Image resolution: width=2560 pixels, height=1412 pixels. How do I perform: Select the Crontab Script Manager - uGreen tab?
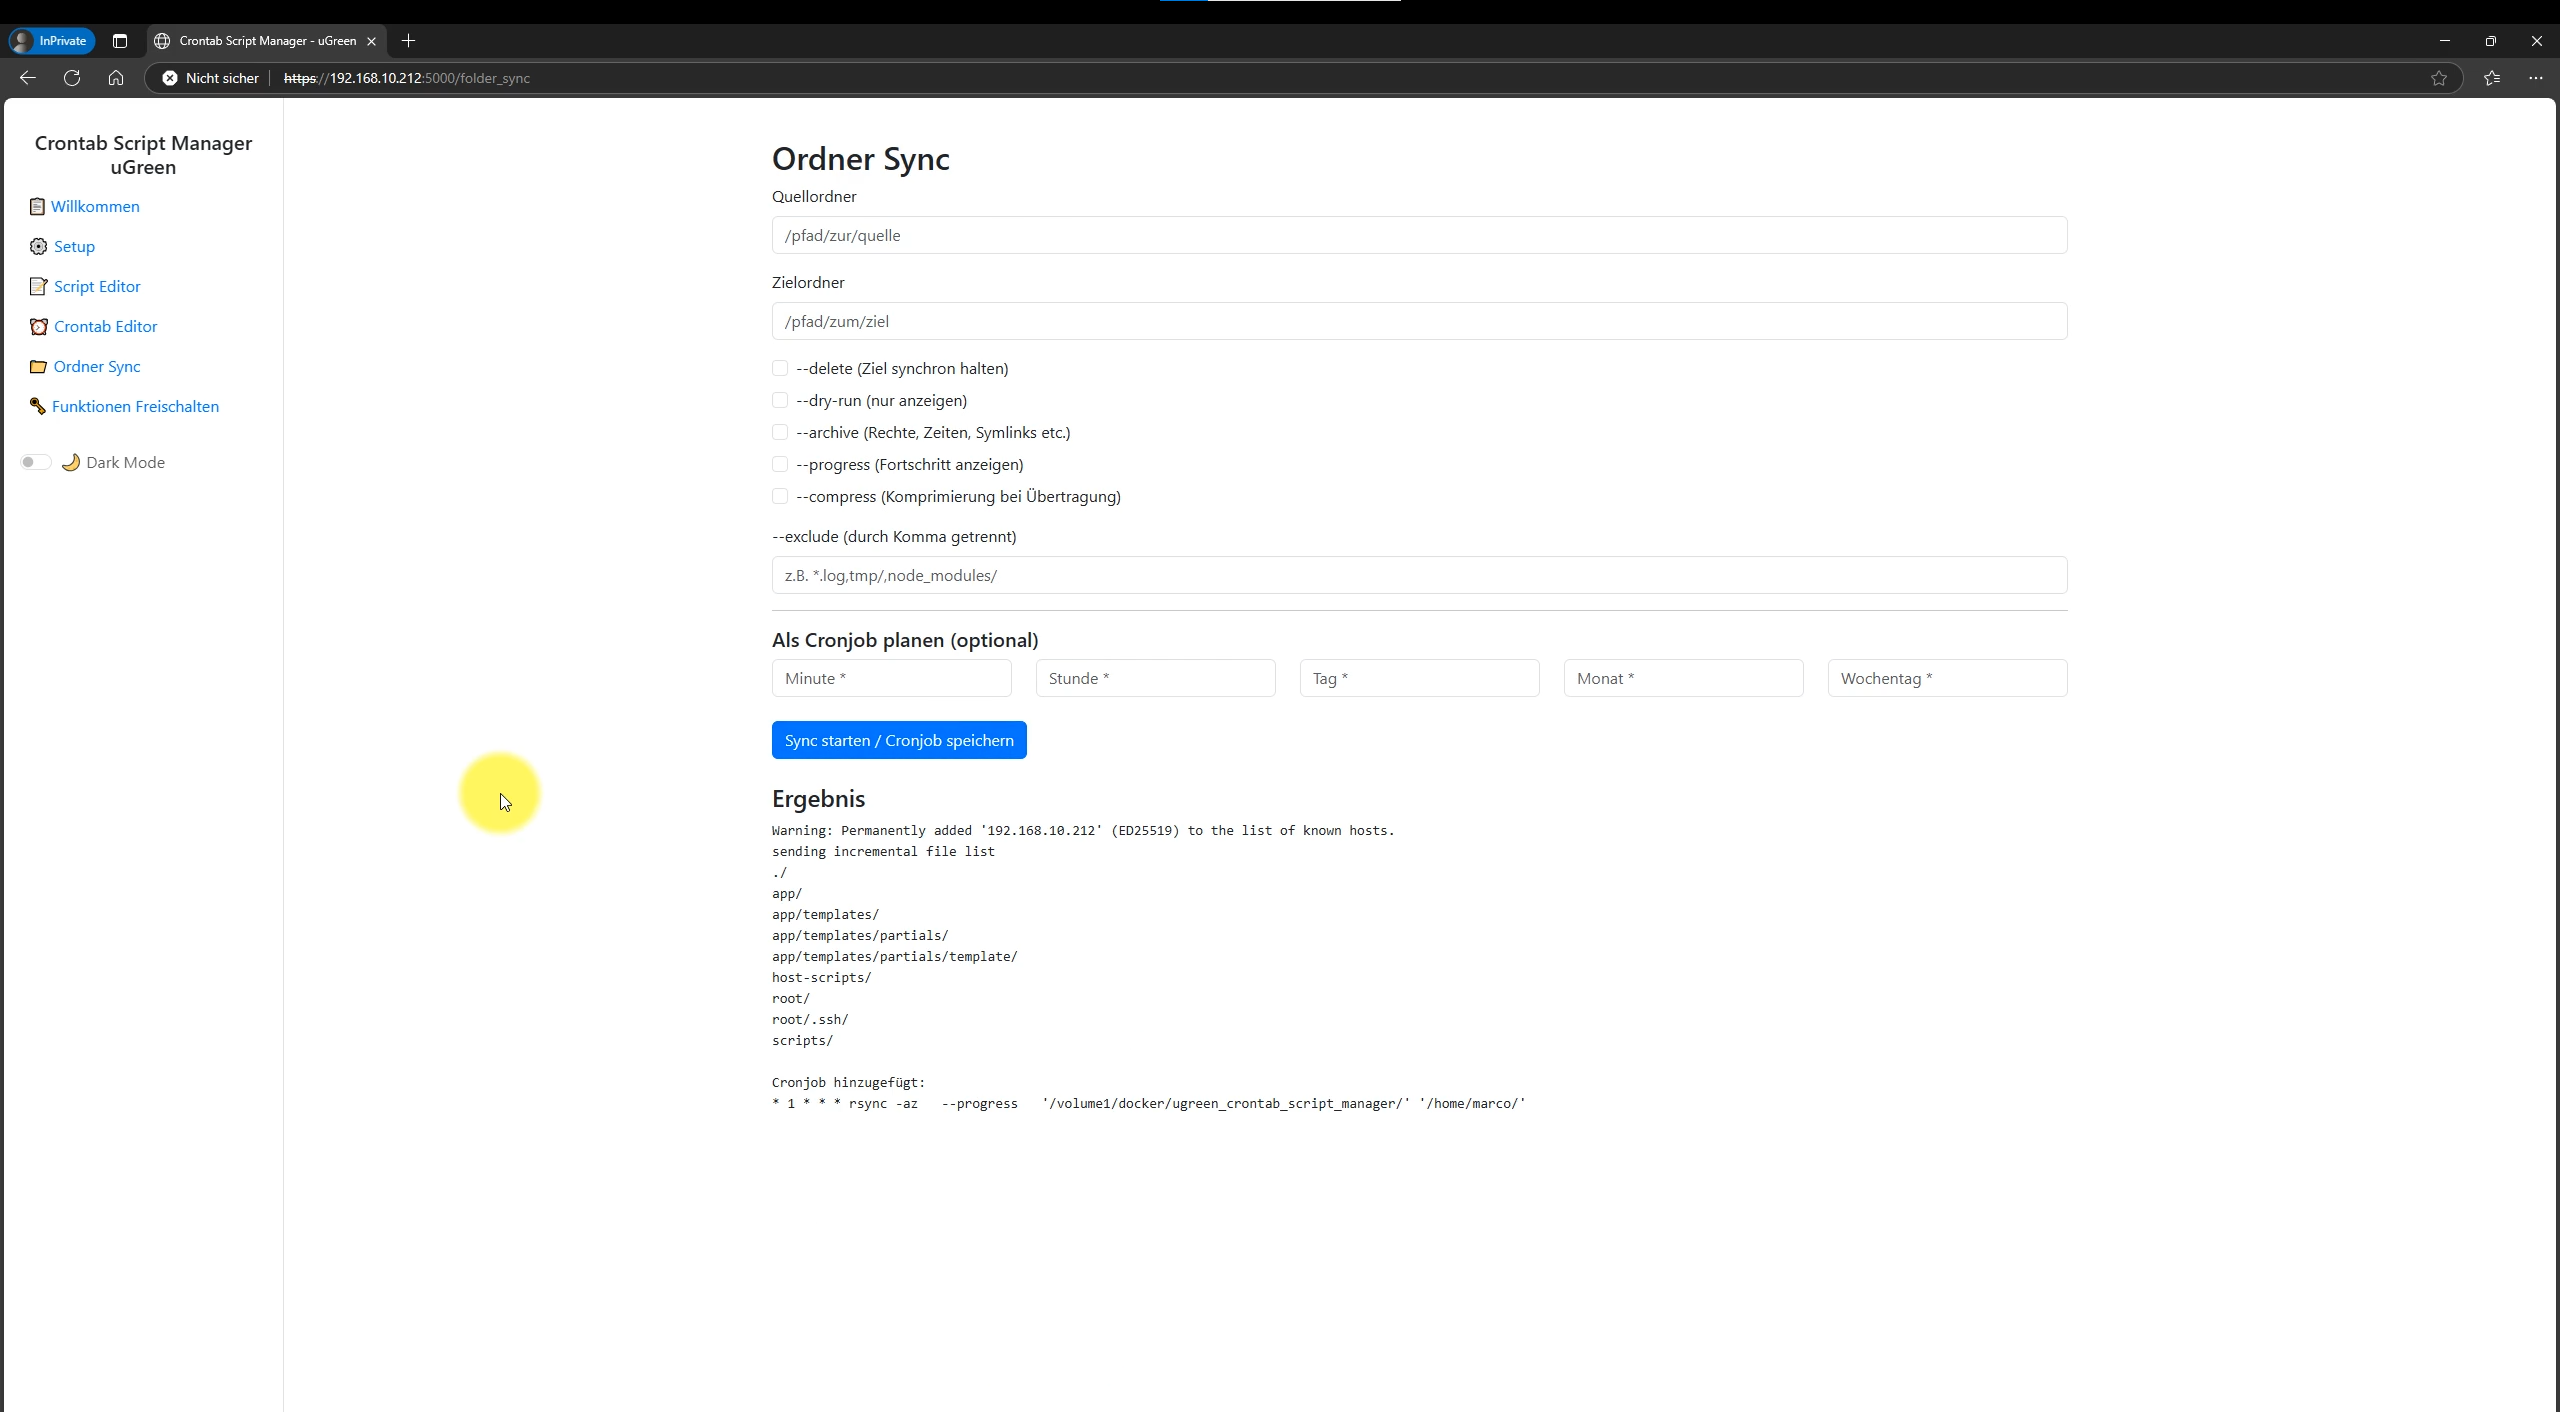(267, 41)
